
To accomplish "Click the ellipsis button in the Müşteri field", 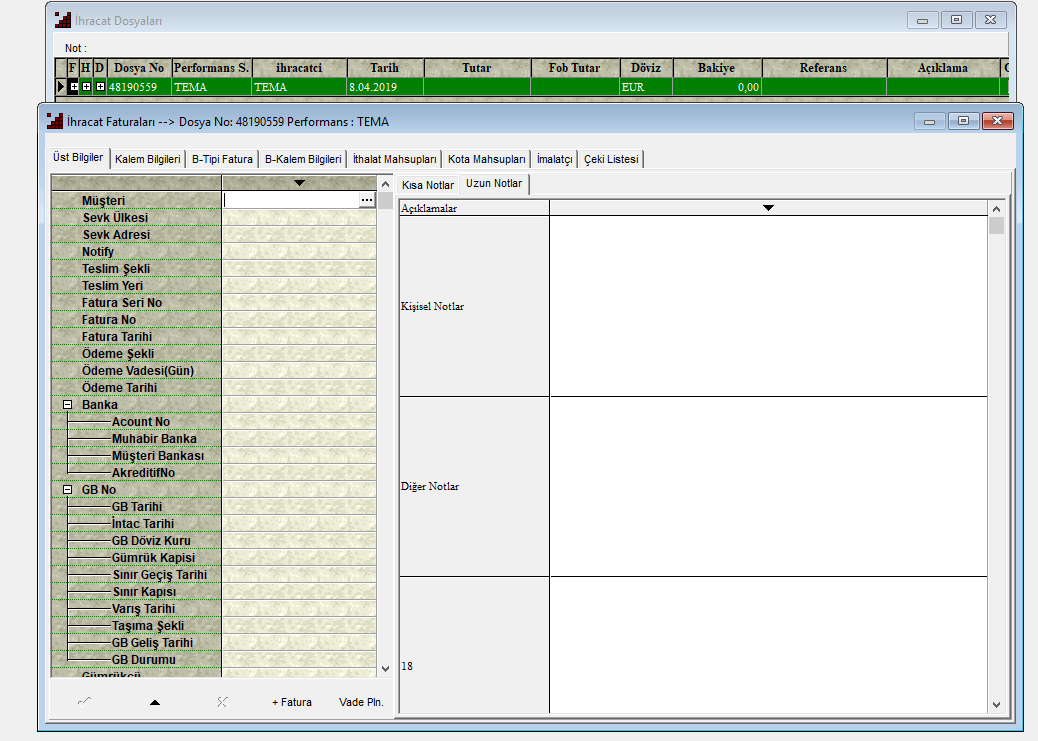I will coord(367,201).
